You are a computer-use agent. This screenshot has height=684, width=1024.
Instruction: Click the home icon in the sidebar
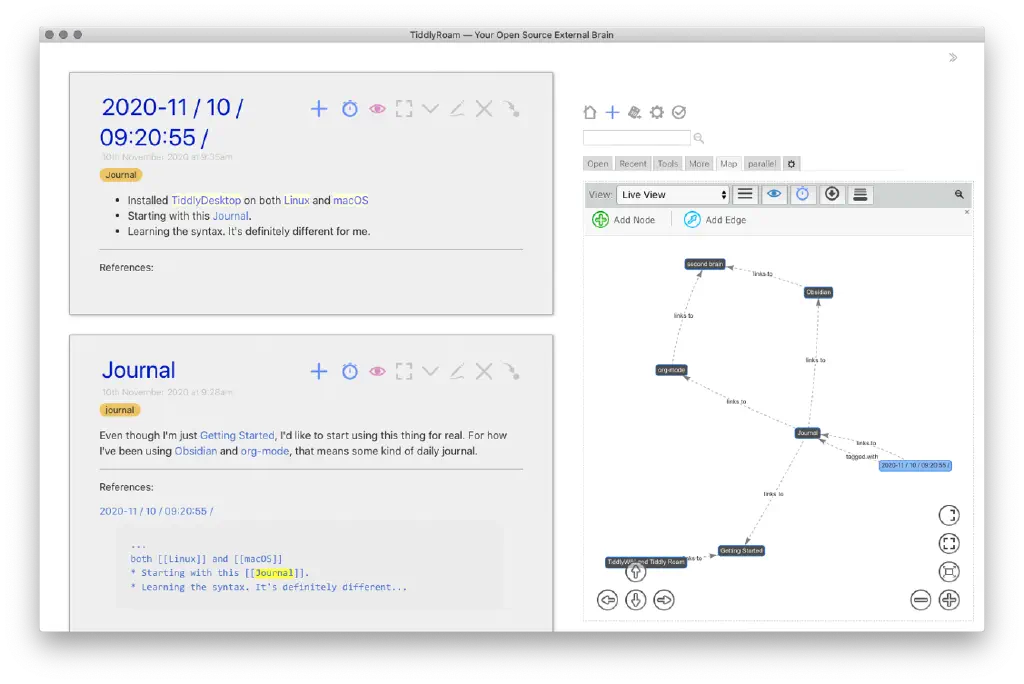pos(590,112)
